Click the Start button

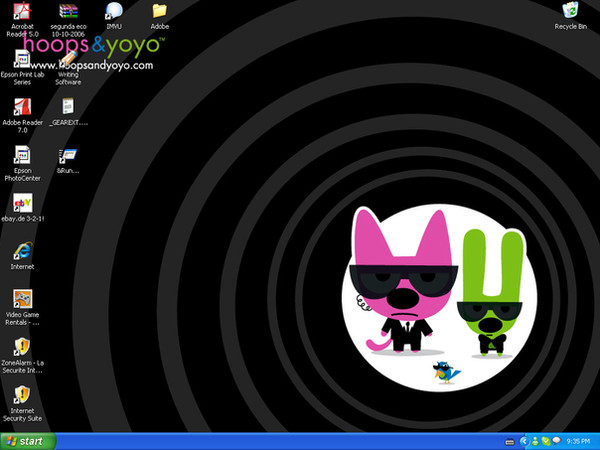(28, 442)
